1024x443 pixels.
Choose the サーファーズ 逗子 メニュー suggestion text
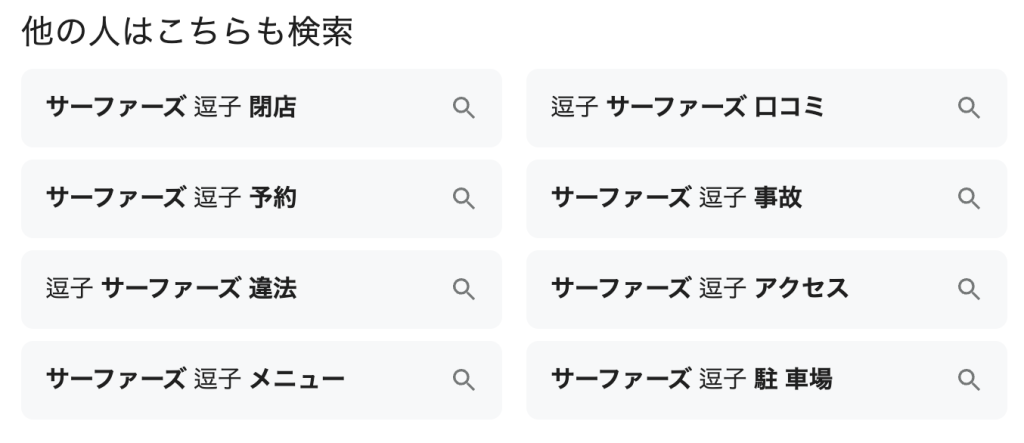point(195,380)
